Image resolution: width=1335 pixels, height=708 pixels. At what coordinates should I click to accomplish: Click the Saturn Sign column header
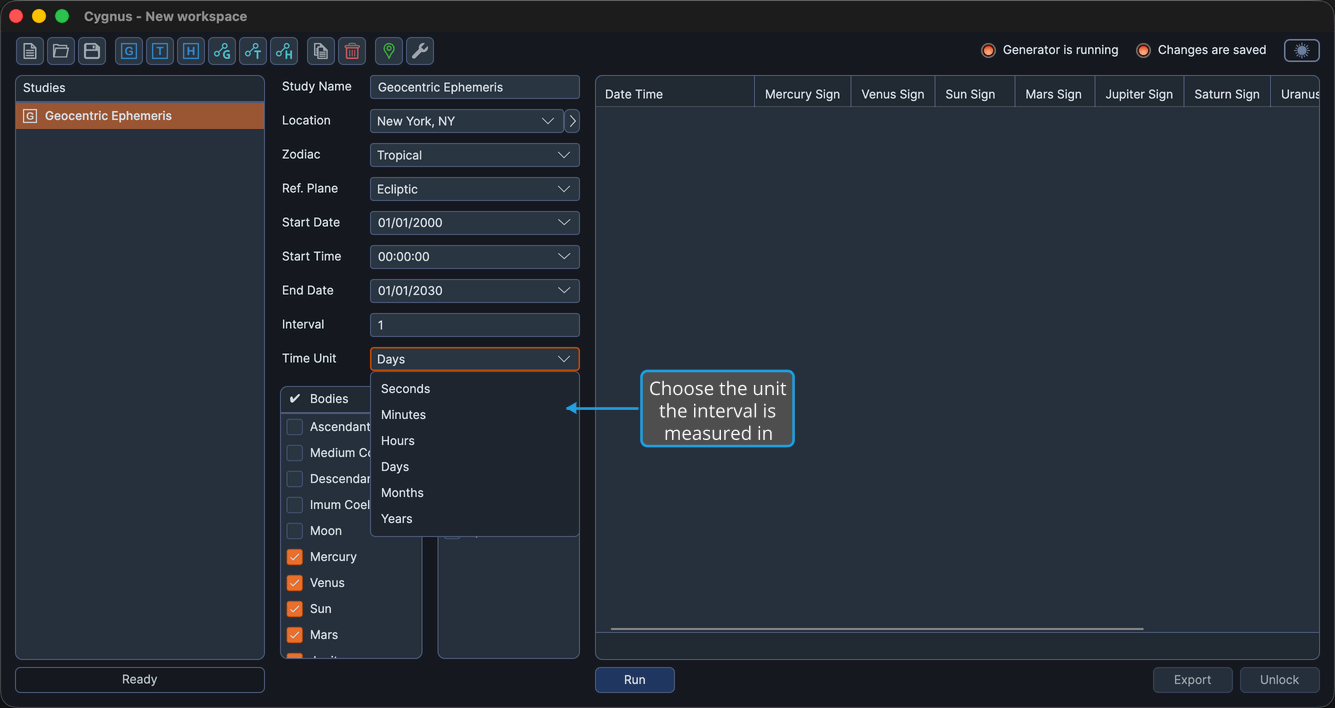(x=1227, y=94)
